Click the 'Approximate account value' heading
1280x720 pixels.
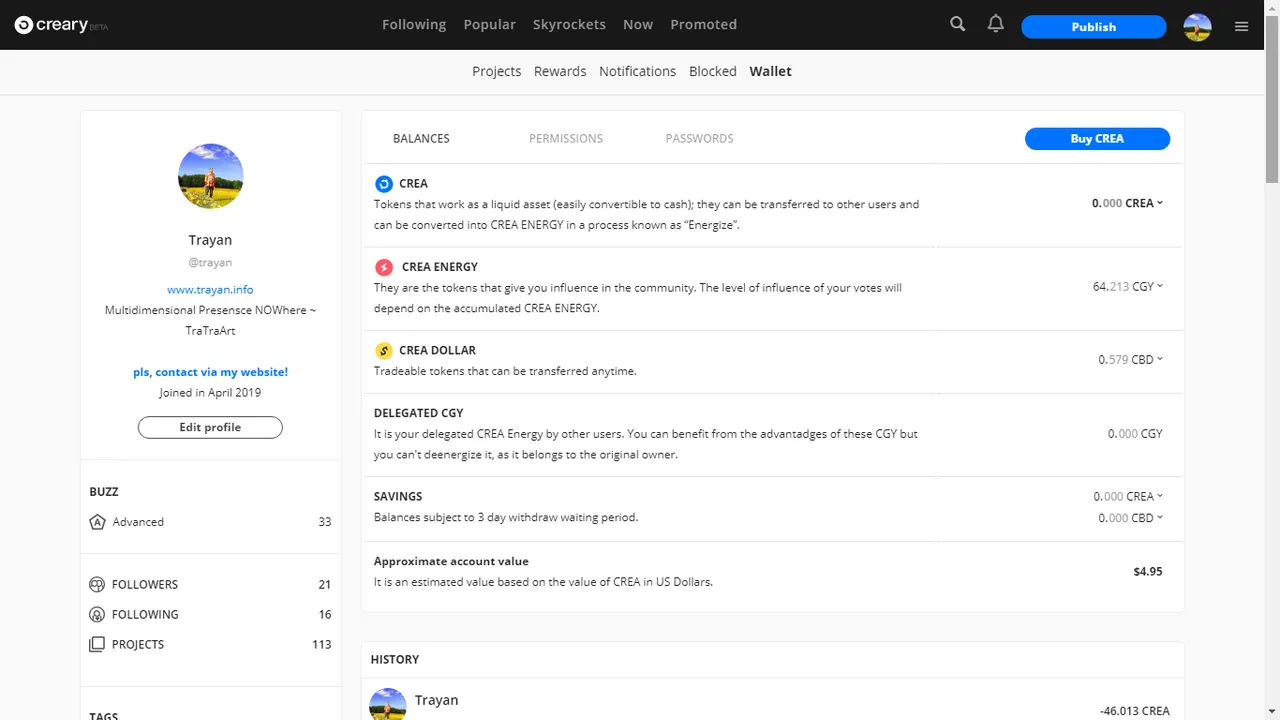pyautogui.click(x=451, y=561)
